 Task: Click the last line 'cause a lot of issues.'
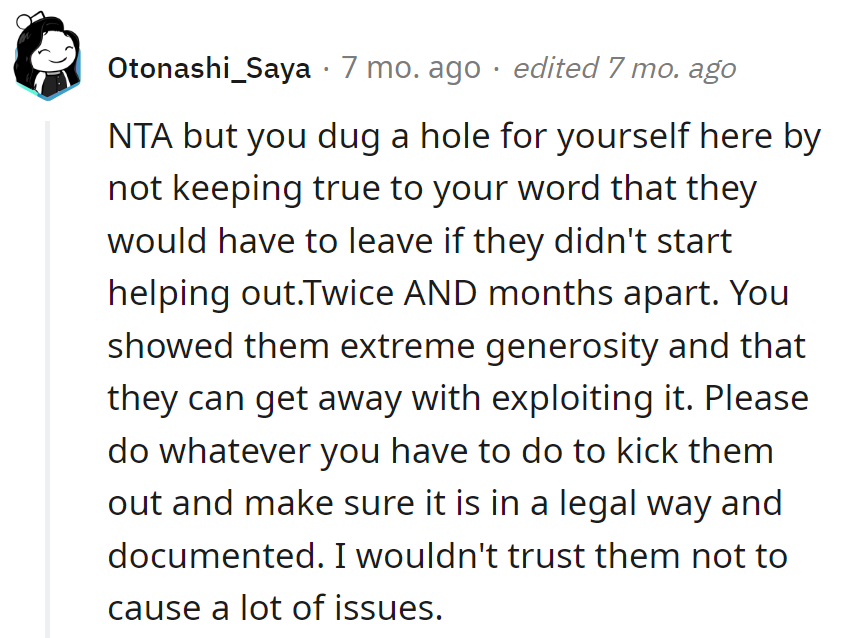click(274, 607)
